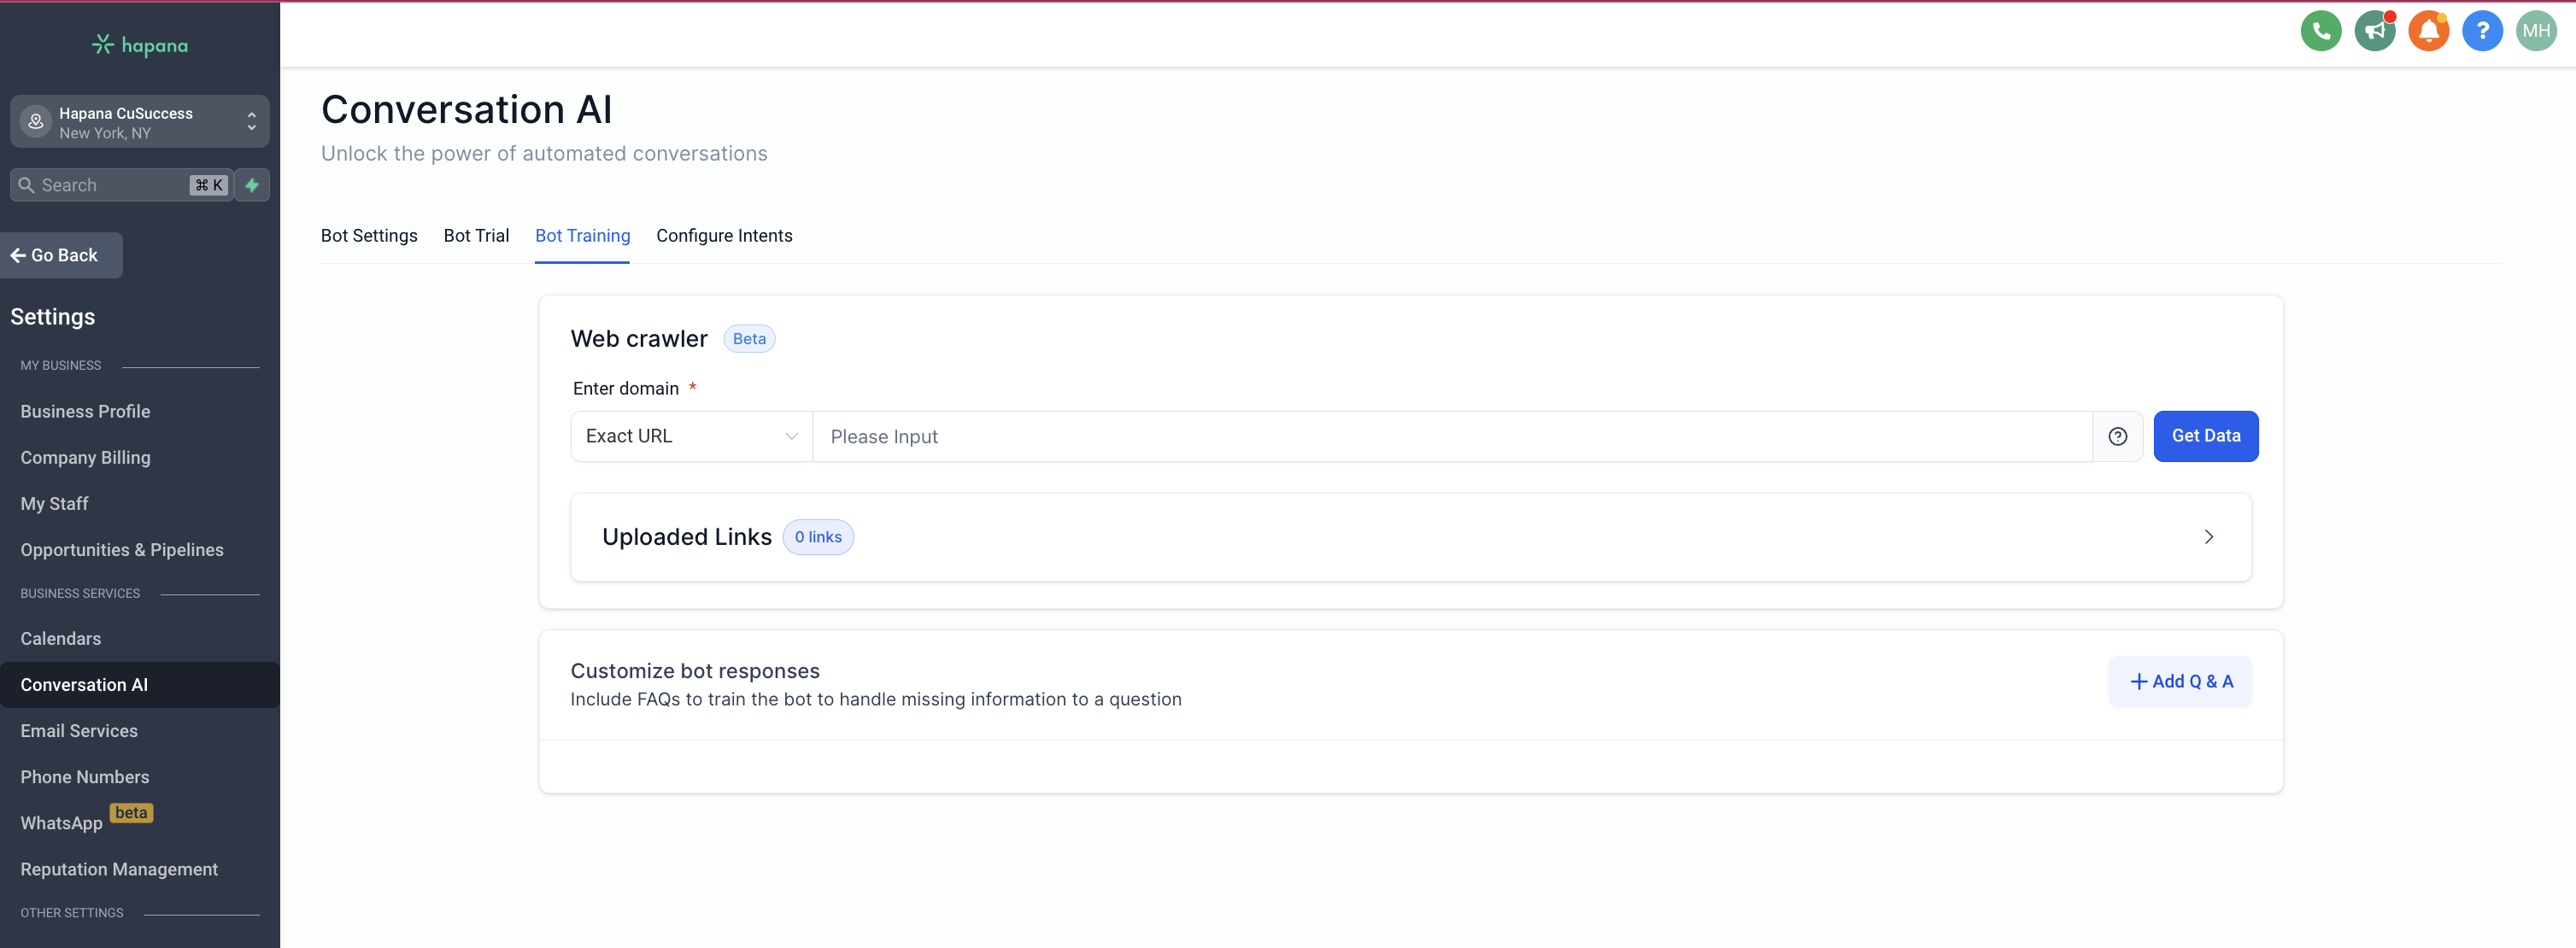Click the green lightning quick actions icon
Image resolution: width=2576 pixels, height=948 pixels.
252,185
